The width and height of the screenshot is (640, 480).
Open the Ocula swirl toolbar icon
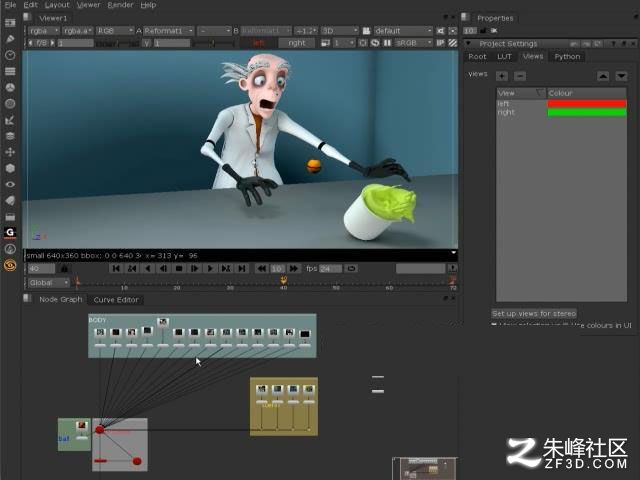click(10, 265)
